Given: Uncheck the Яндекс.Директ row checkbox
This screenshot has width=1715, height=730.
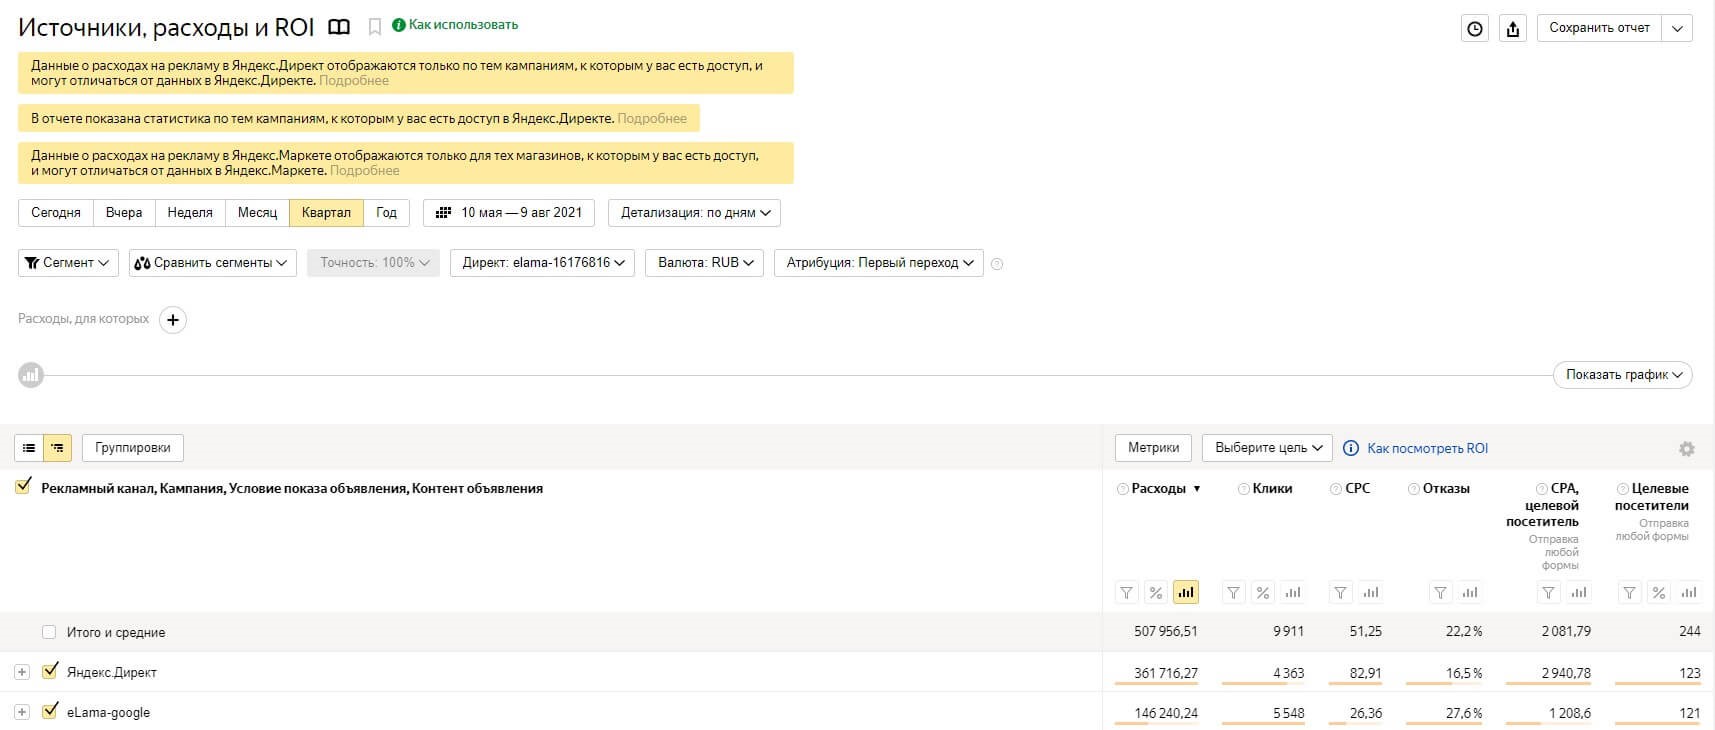Looking at the screenshot, I should (x=50, y=671).
